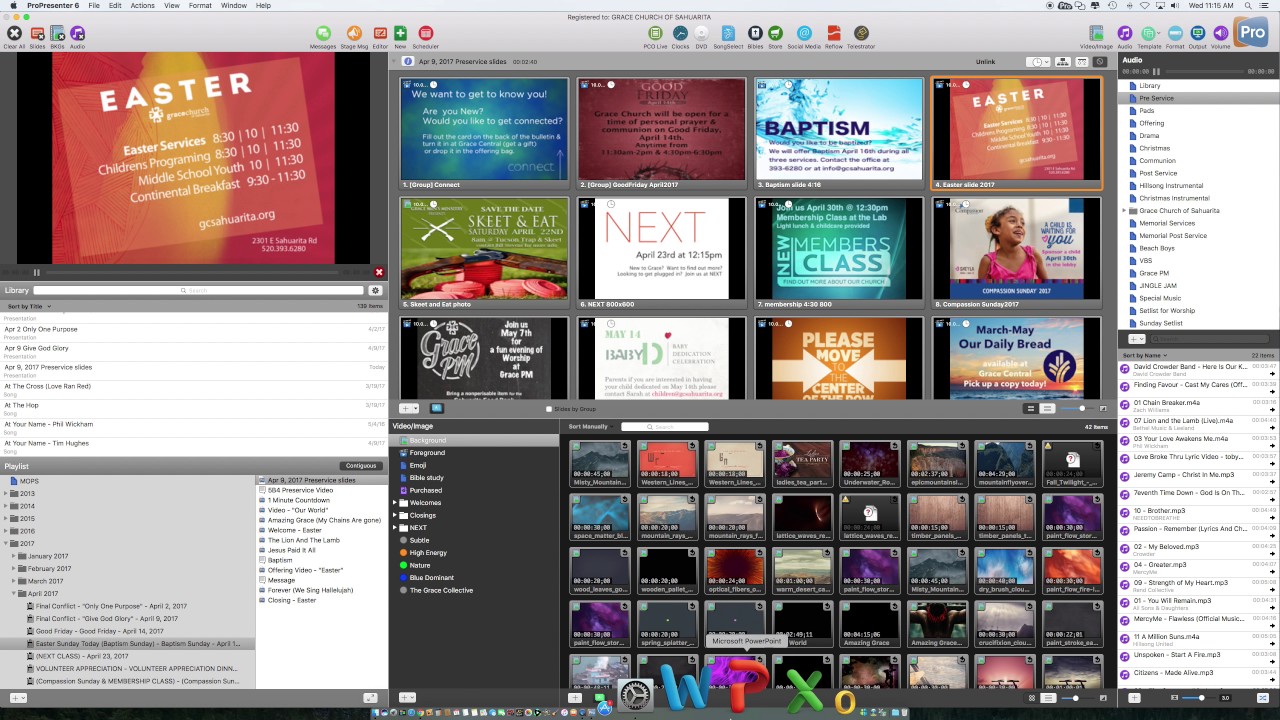Open the Telestrator tool
This screenshot has width=1280, height=720.
(861, 34)
